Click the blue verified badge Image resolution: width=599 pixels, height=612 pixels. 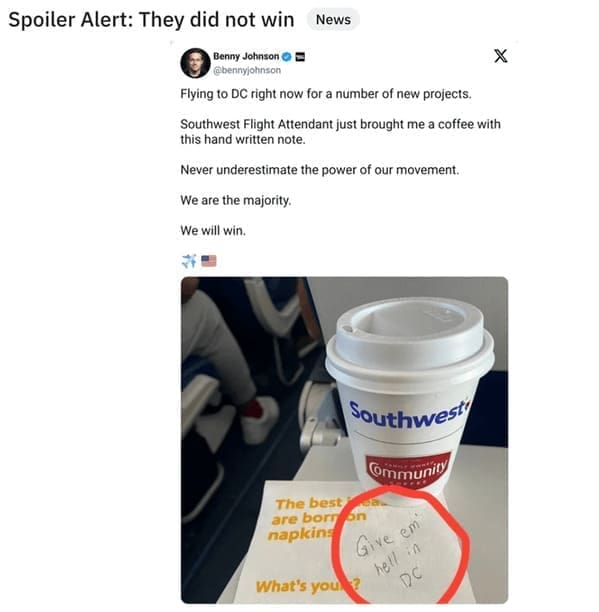(287, 57)
